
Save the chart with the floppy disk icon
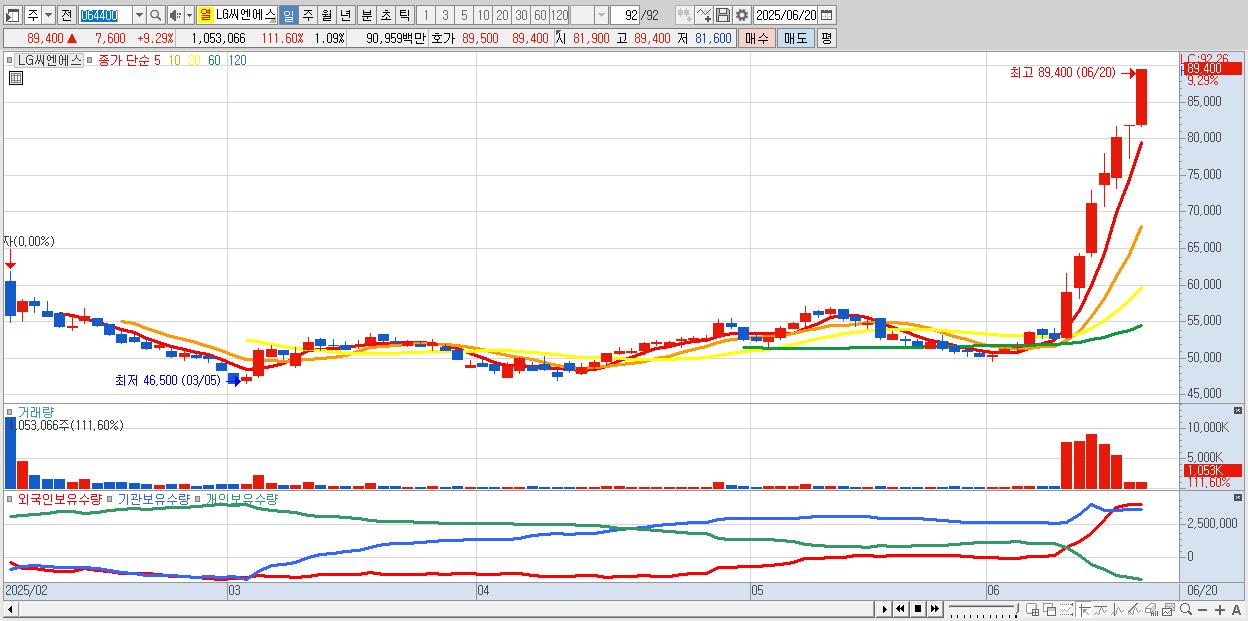[722, 15]
